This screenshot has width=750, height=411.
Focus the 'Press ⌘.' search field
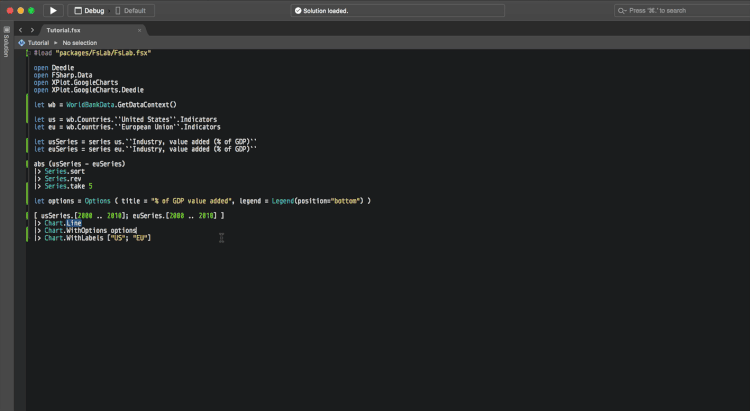tap(680, 10)
